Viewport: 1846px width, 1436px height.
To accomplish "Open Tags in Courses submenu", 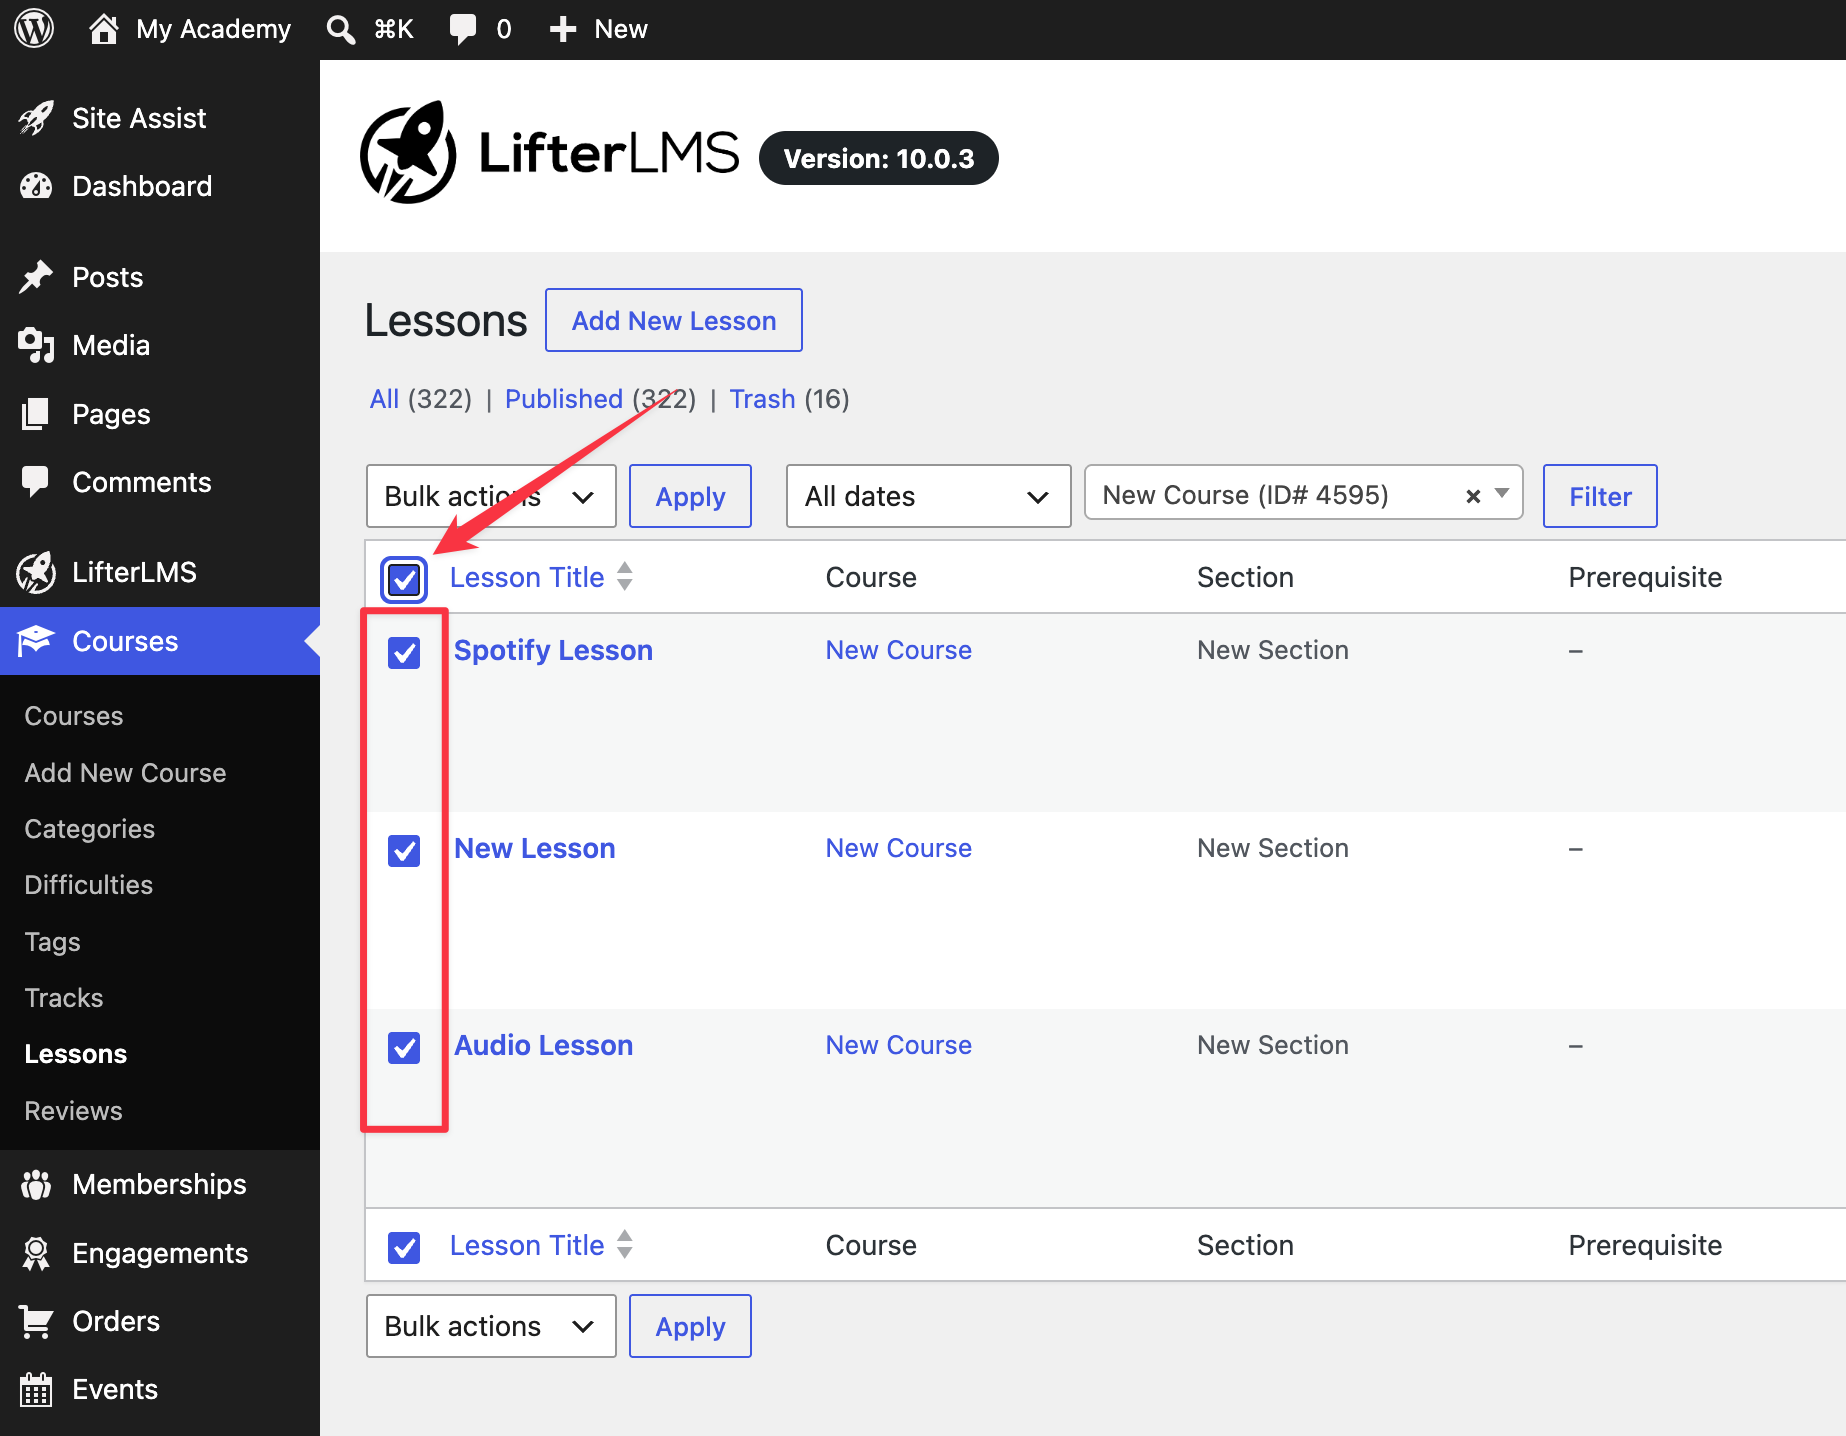I will pos(52,942).
